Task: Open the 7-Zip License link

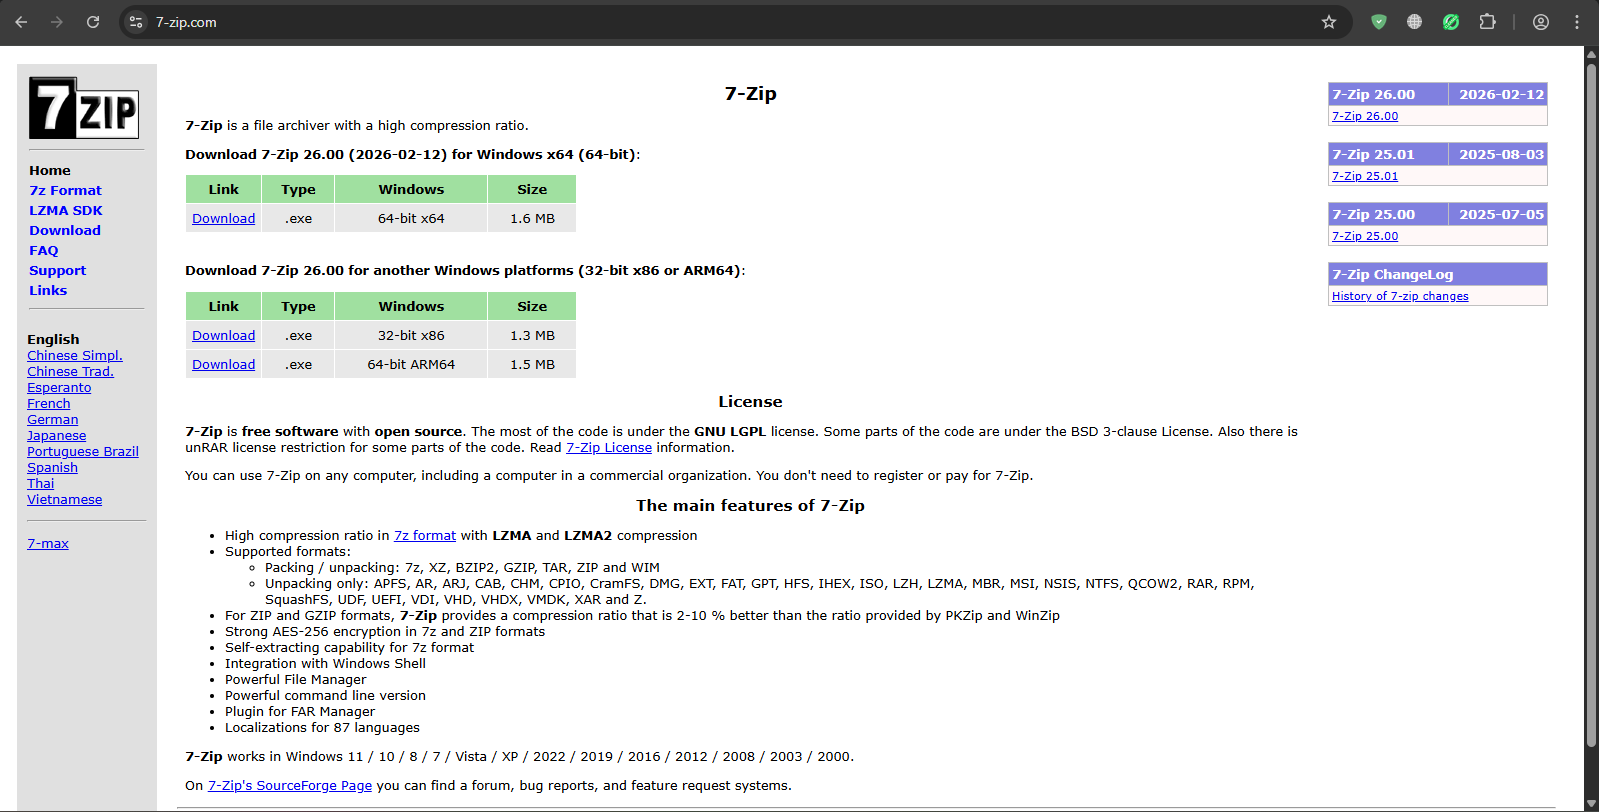Action: pos(609,448)
